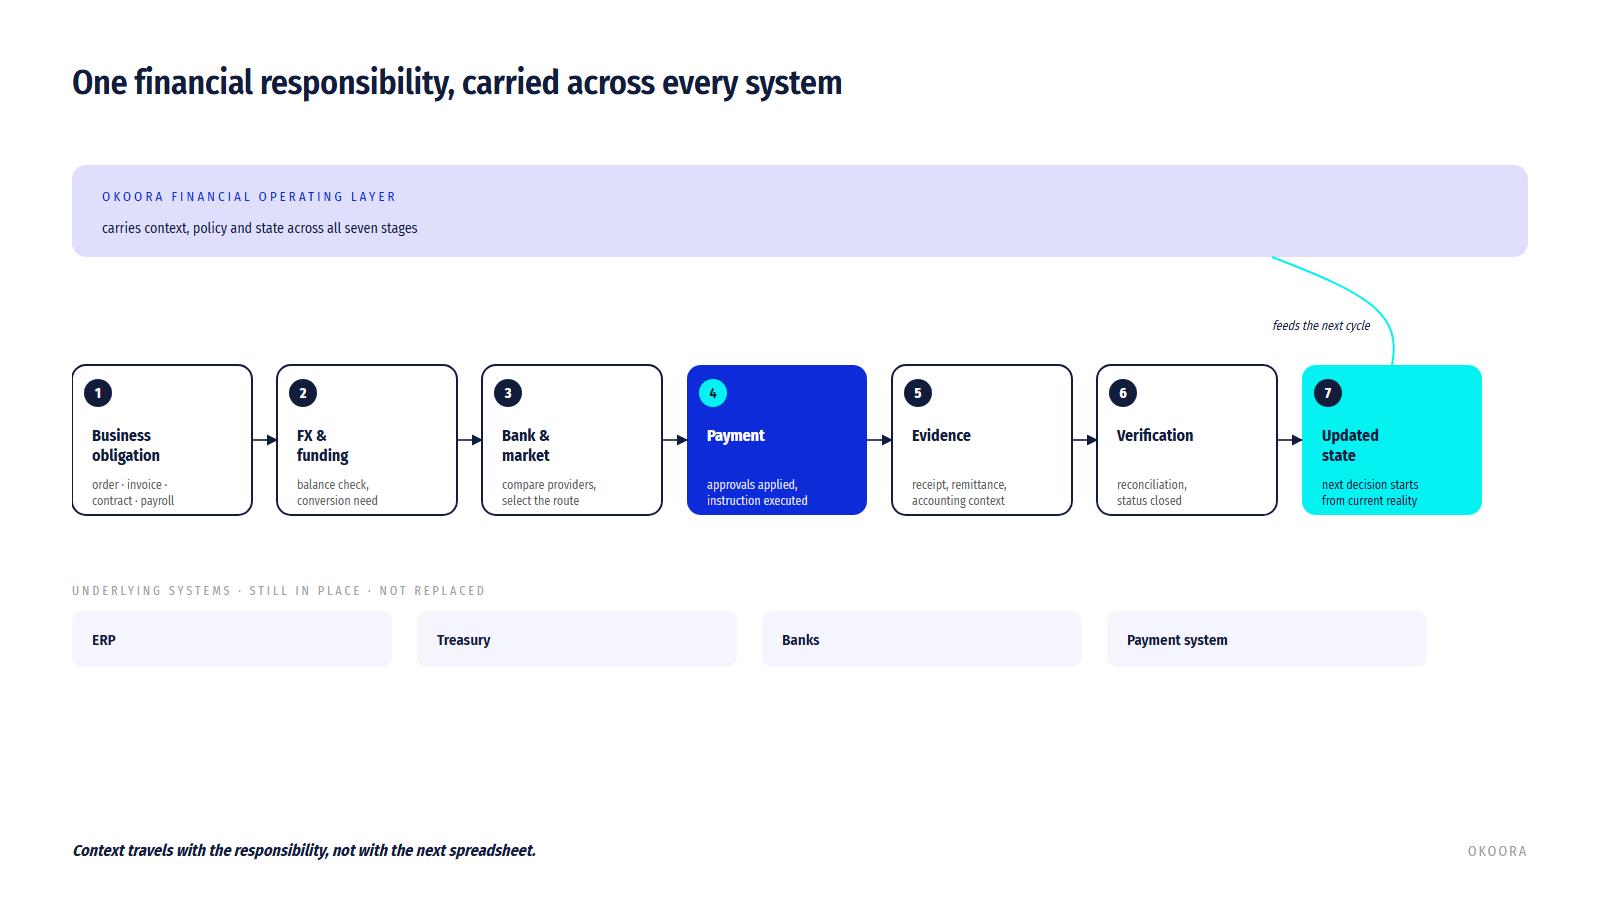Image resolution: width=1600 pixels, height=900 pixels.
Task: Click the number 6 stage badge
Action: (1123, 393)
